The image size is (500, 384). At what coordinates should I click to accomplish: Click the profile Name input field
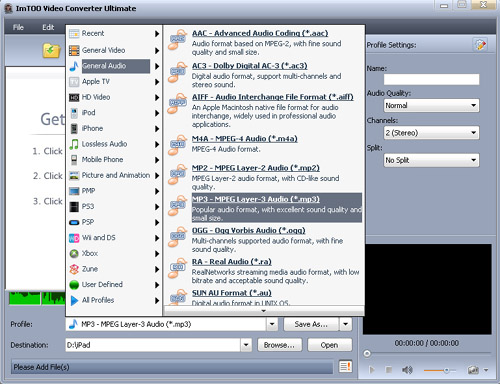pyautogui.click(x=431, y=79)
